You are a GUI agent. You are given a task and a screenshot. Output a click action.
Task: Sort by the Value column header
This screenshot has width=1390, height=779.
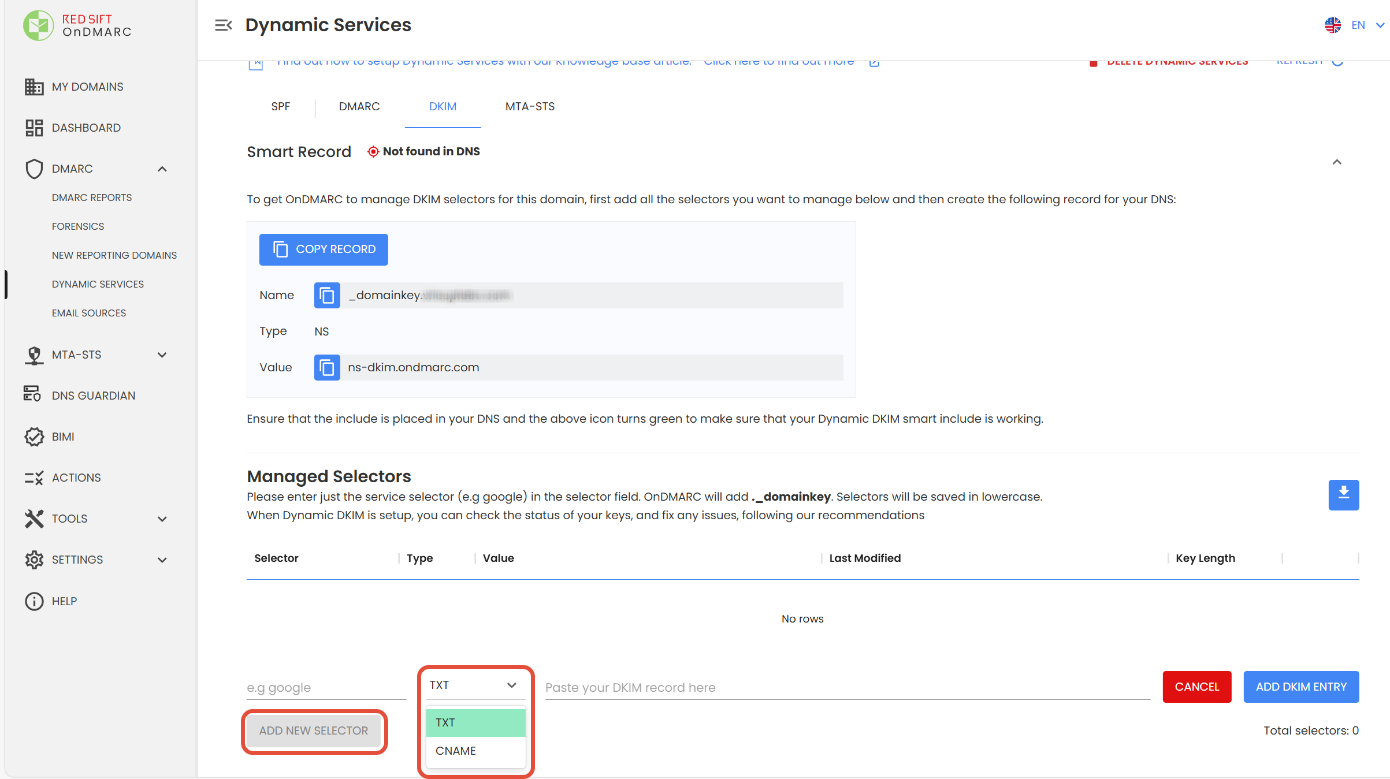click(498, 558)
